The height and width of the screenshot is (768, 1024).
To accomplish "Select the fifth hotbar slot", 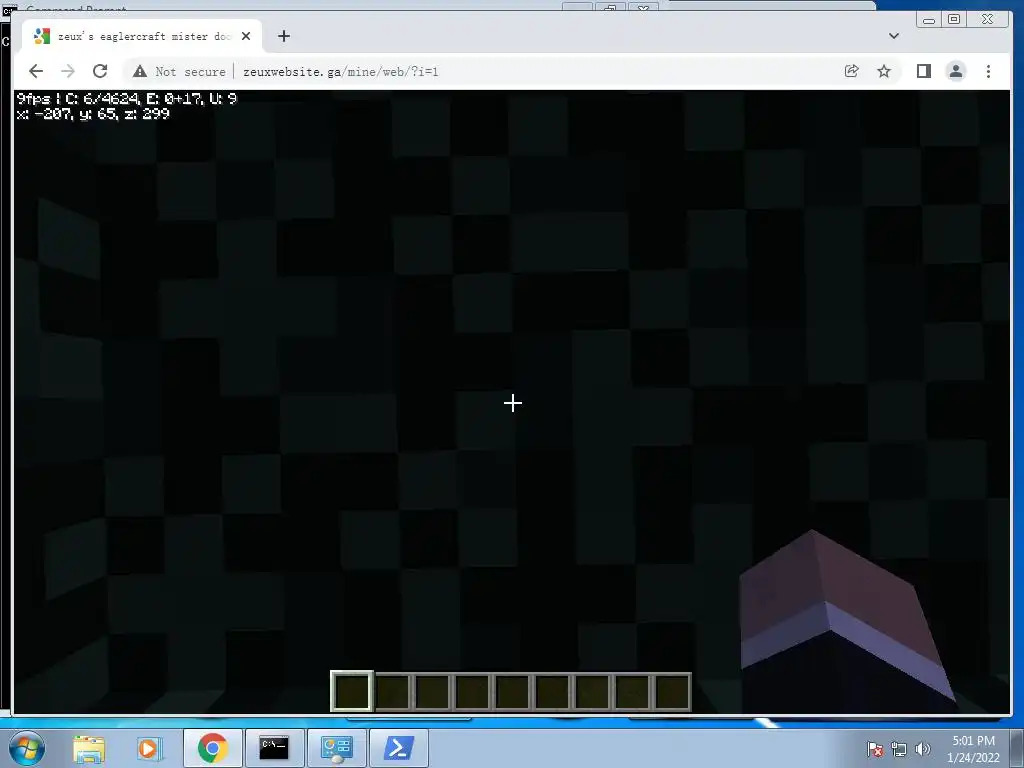I will [513, 691].
